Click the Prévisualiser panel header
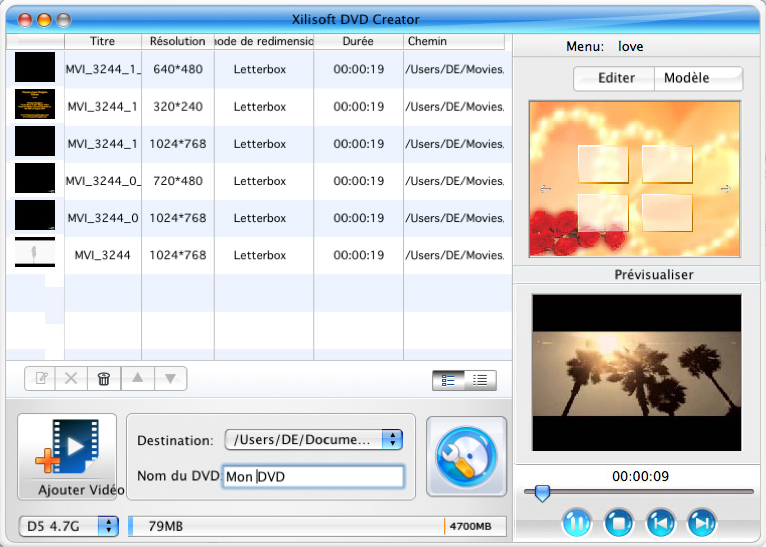Image resolution: width=766 pixels, height=547 pixels. click(x=654, y=274)
